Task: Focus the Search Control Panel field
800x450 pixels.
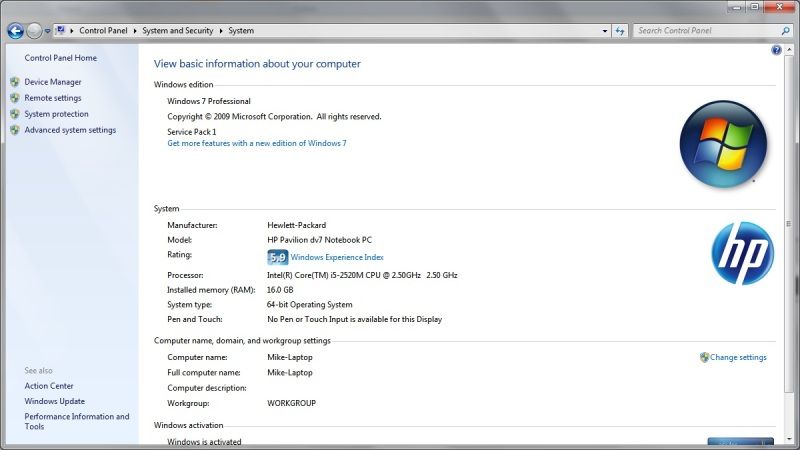Action: coord(707,31)
